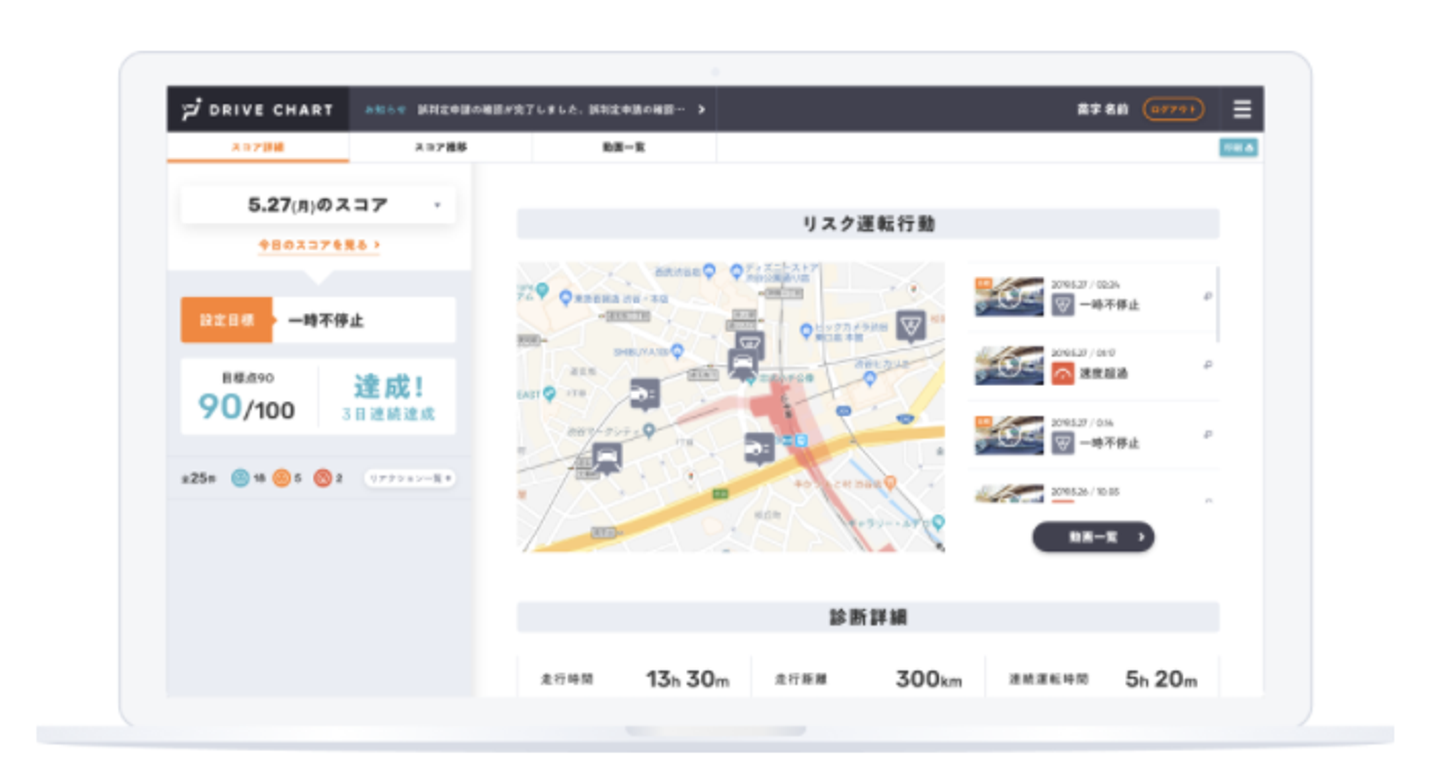This screenshot has width=1440, height=784.
Task: Click the 300km distance value
Action: (928, 679)
